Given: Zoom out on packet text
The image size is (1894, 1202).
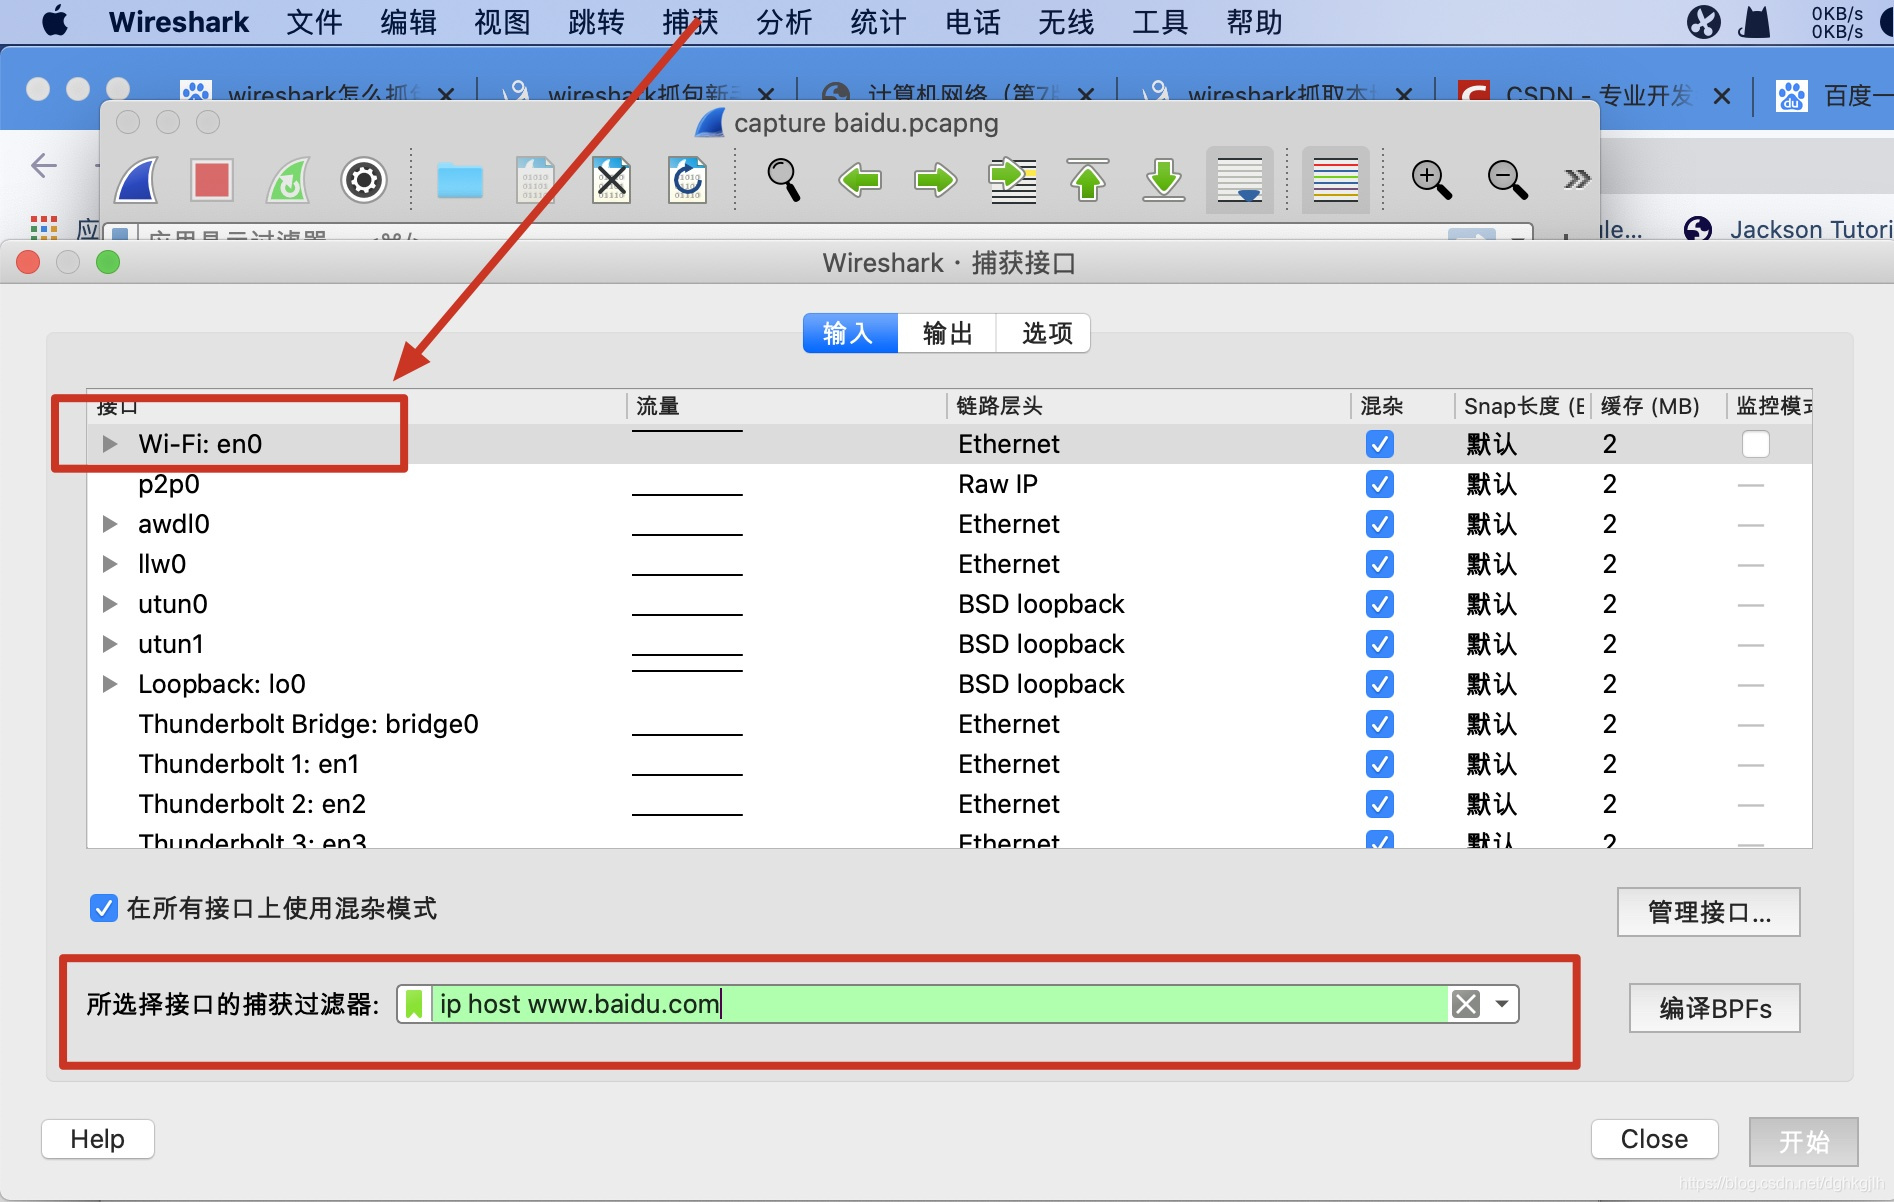Looking at the screenshot, I should click(1508, 181).
